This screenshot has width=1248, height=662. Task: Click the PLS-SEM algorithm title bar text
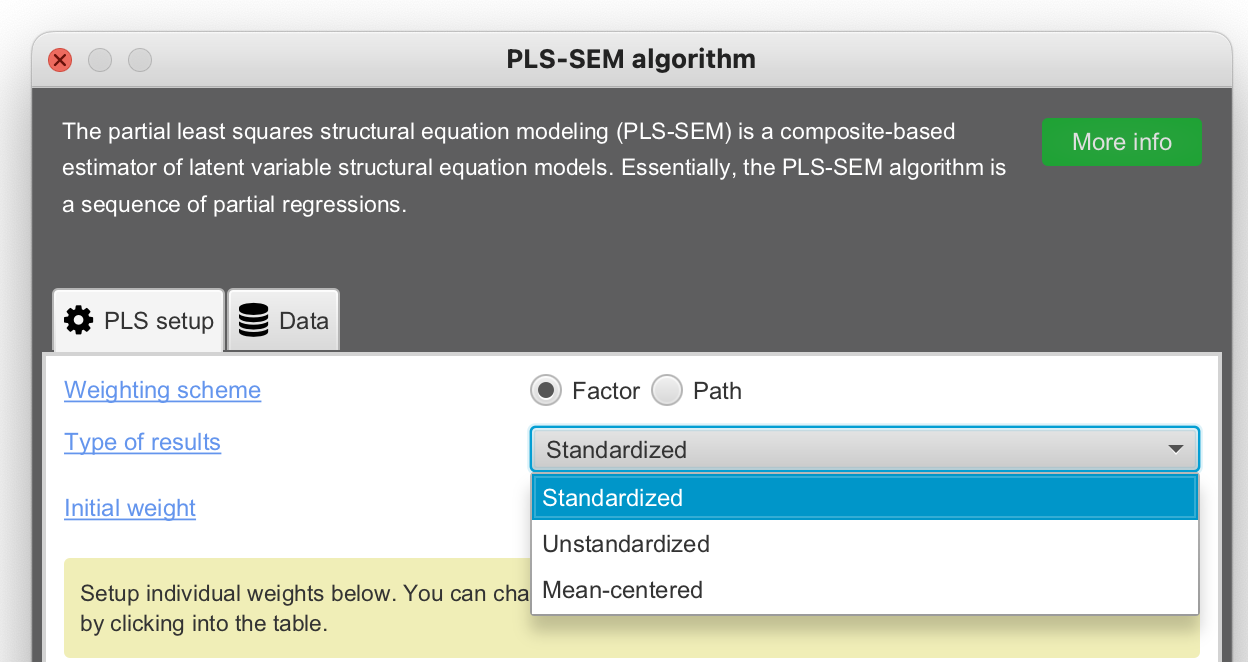click(631, 60)
